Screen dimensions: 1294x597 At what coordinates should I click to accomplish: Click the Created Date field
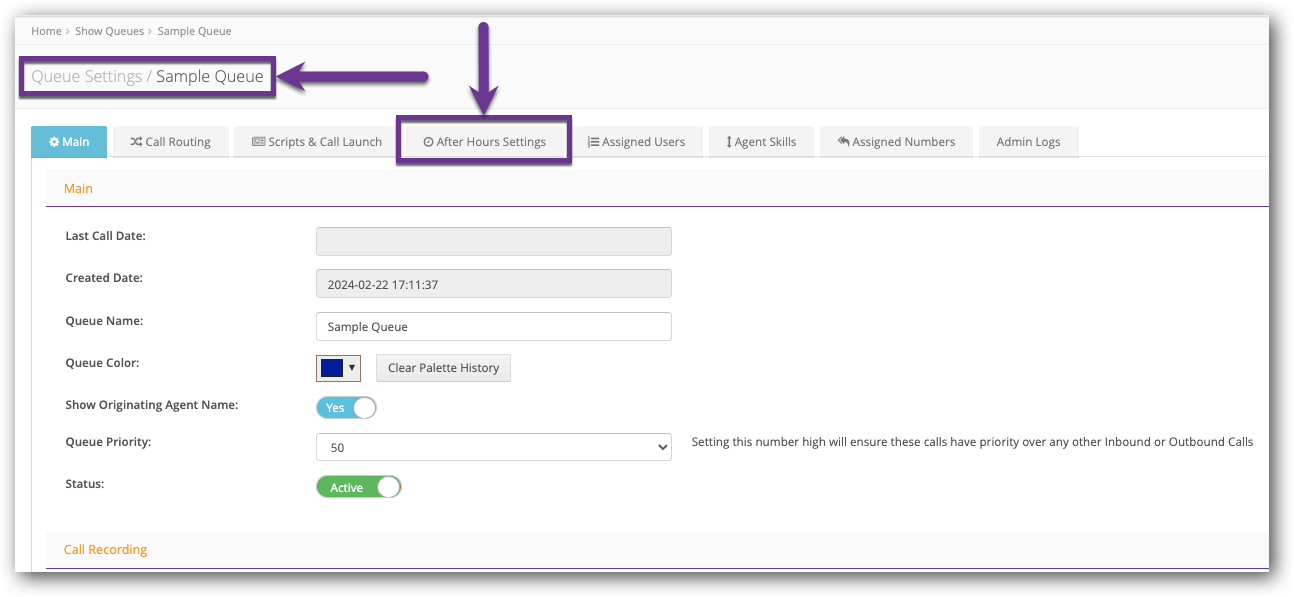[x=493, y=284]
